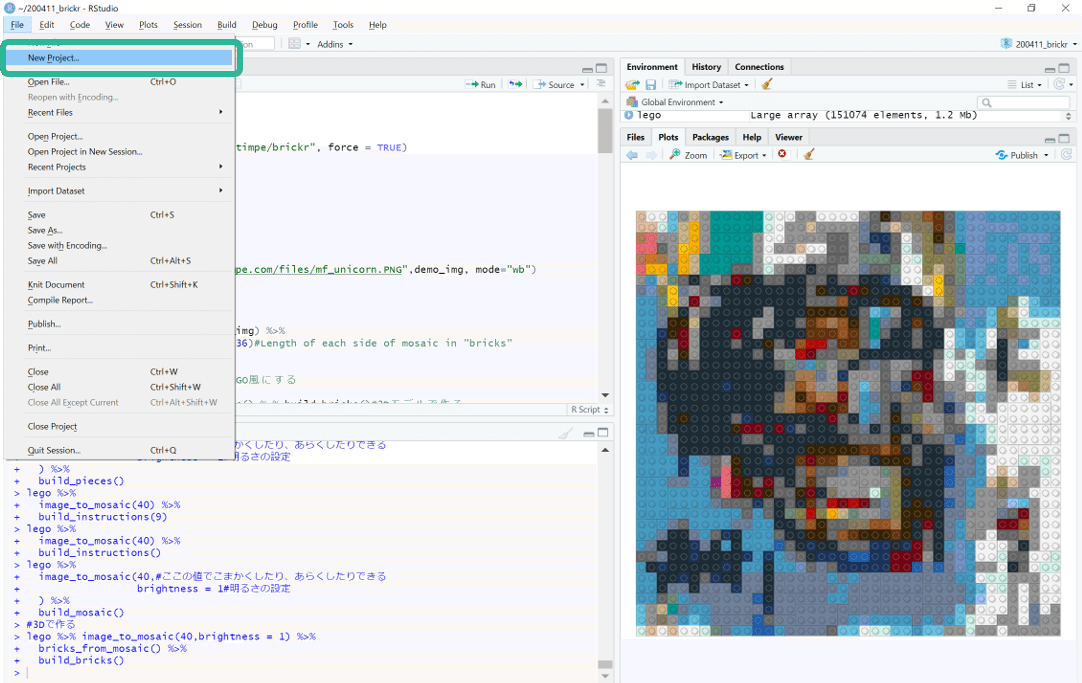Open the Publish dropdown arrow in Plots pane
1082x683 pixels.
1046,155
